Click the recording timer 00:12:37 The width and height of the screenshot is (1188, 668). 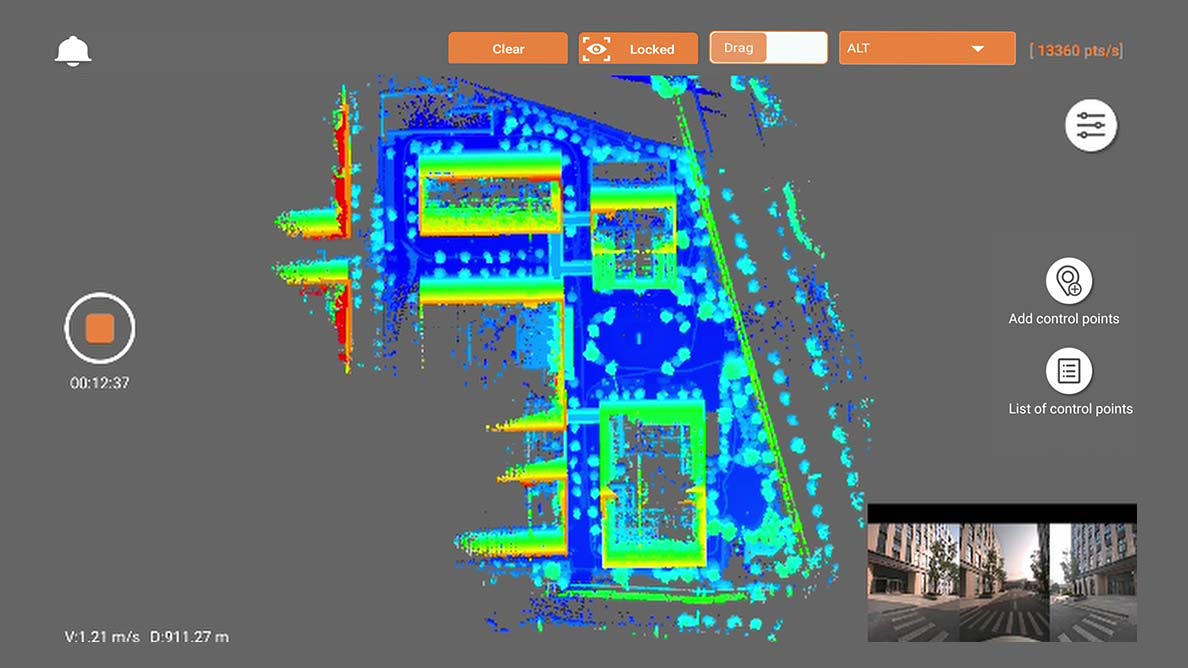(x=99, y=381)
